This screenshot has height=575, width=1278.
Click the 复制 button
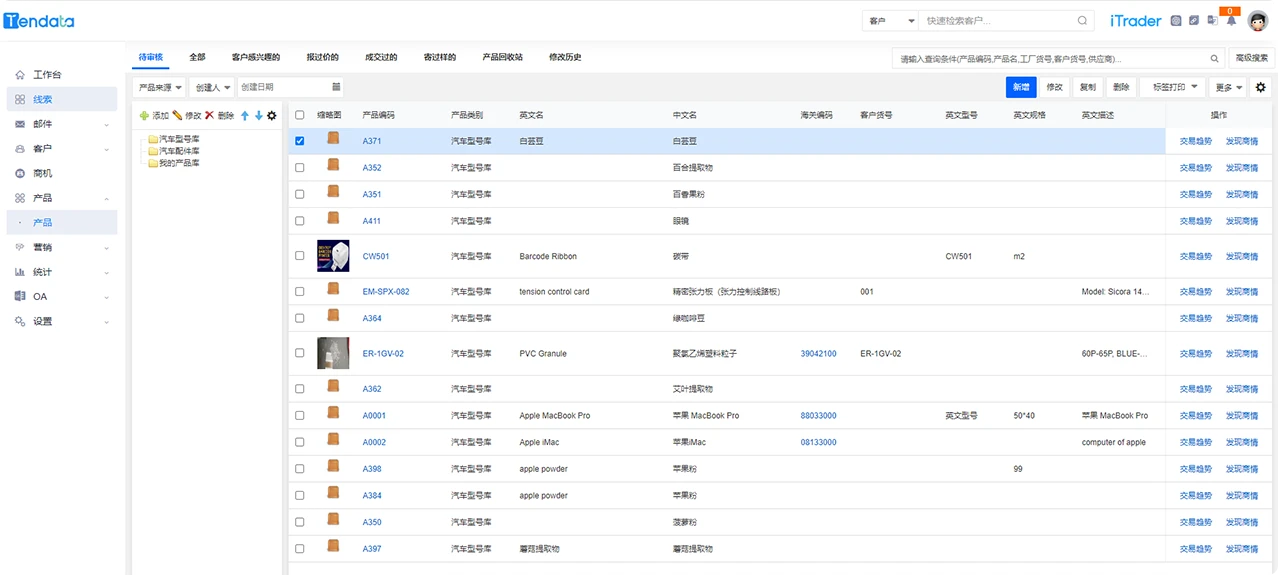click(1087, 88)
